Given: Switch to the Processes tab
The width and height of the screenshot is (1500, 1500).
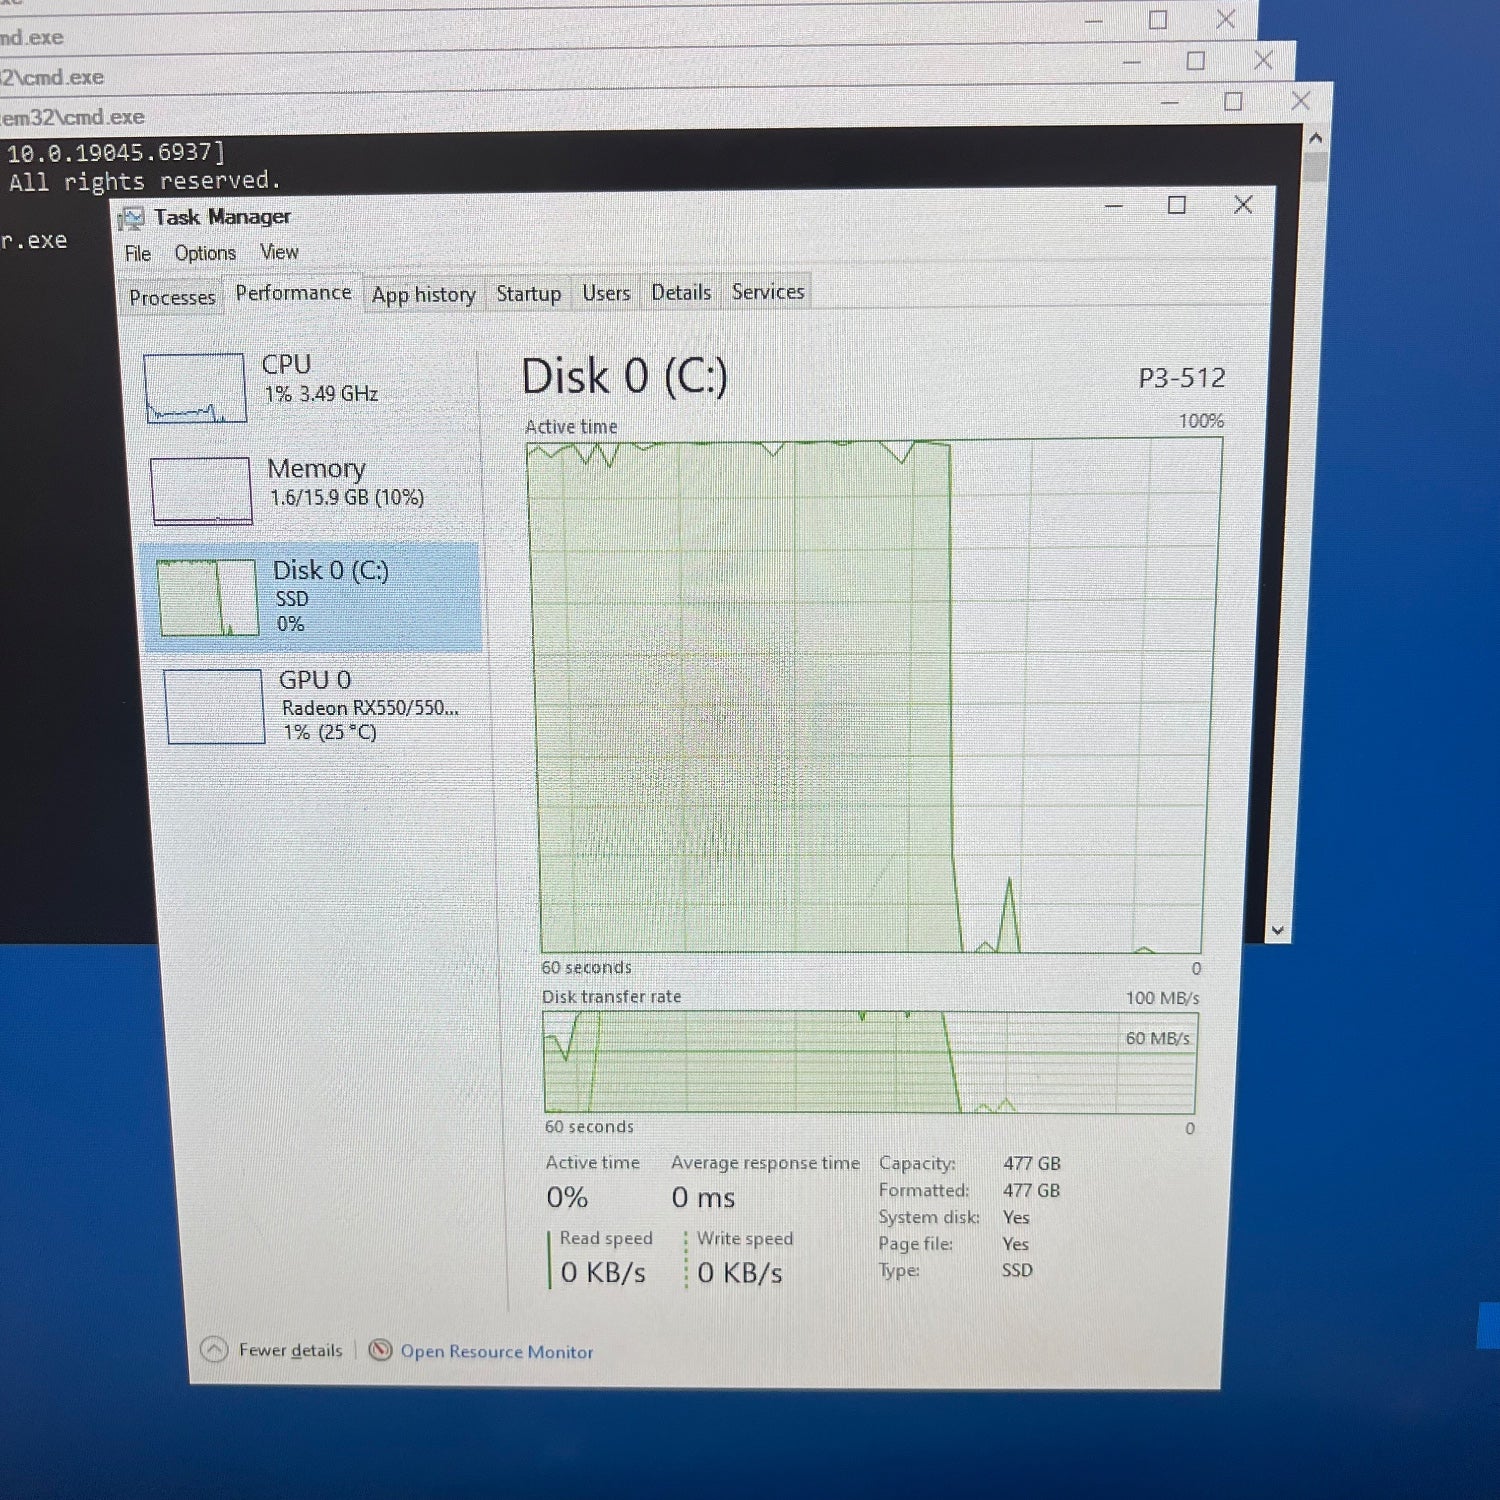Looking at the screenshot, I should (x=172, y=298).
